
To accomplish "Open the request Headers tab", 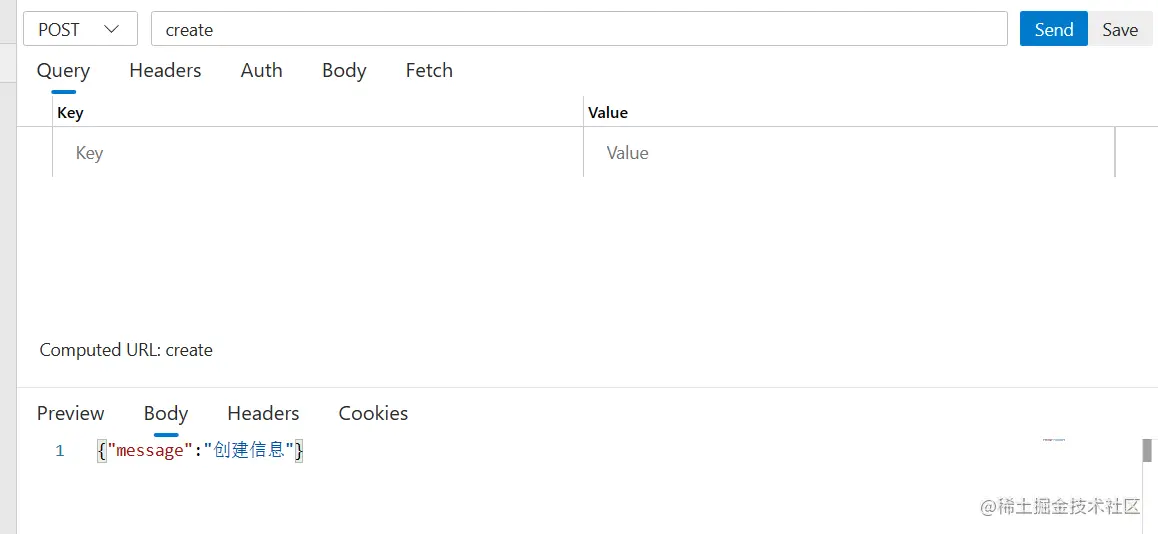I will [x=165, y=71].
